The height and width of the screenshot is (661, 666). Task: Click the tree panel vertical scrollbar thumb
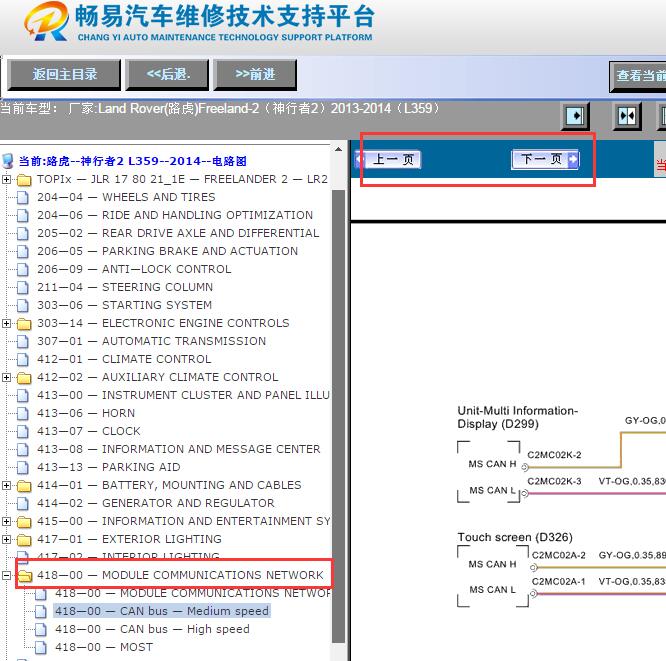coord(339,416)
